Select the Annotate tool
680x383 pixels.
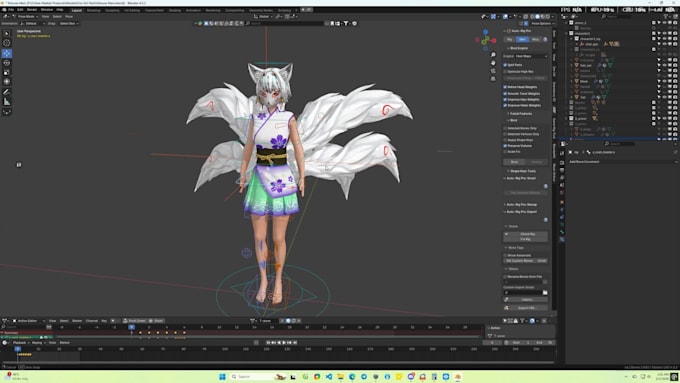tap(7, 92)
